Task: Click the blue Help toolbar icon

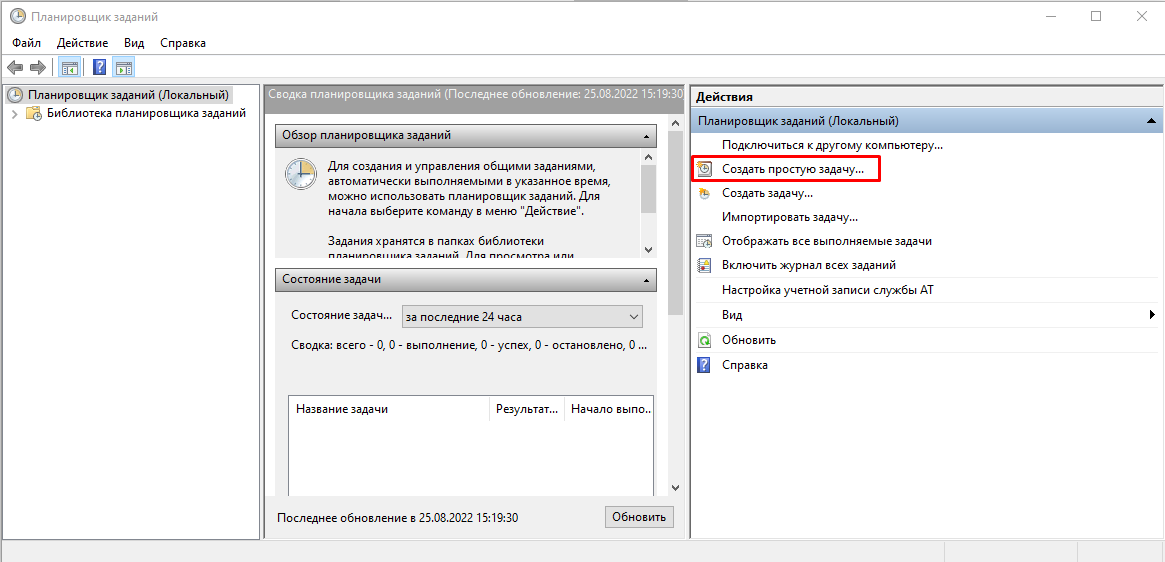Action: pos(99,67)
